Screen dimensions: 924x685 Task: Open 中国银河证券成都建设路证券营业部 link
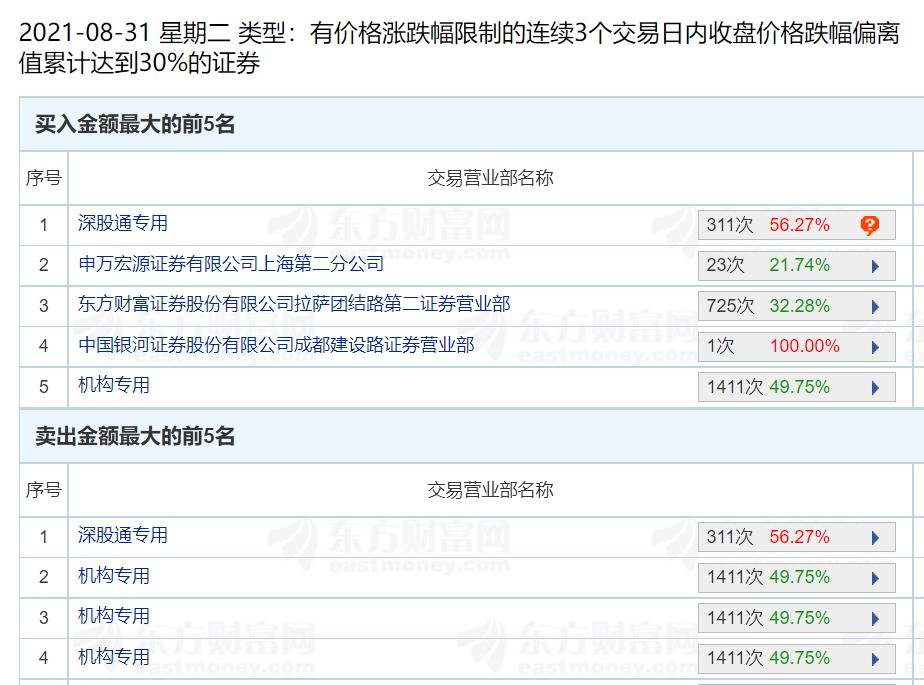point(276,345)
